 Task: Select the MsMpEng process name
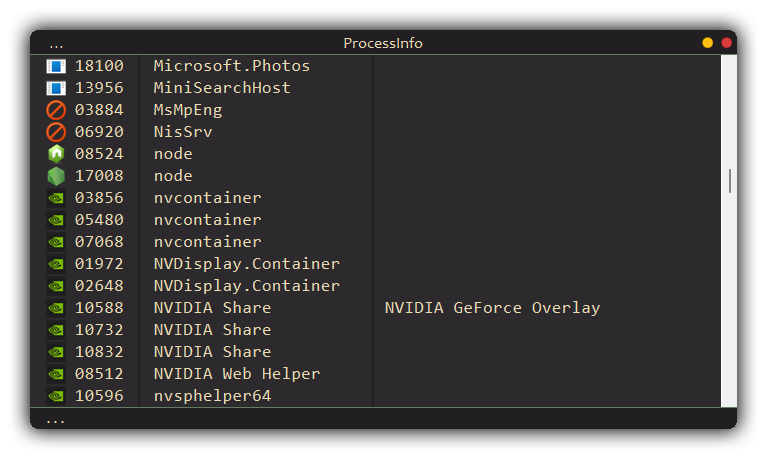tap(188, 111)
